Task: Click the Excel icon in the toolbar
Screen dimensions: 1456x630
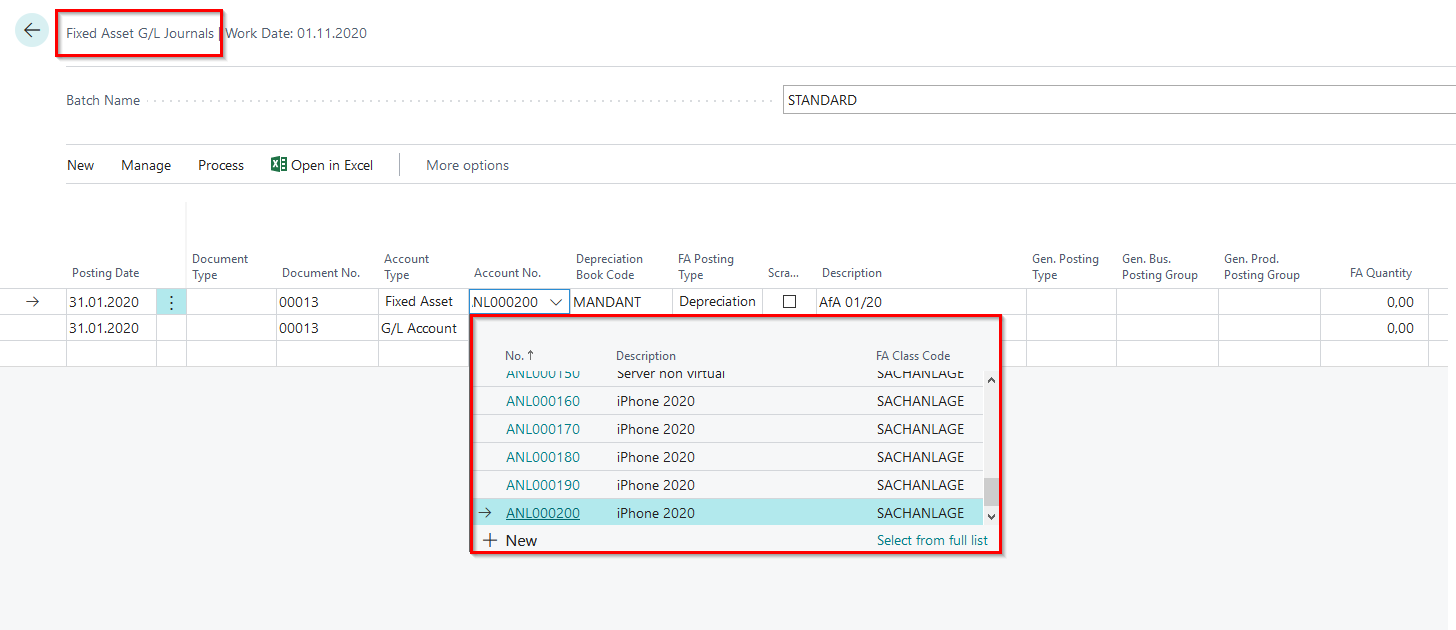Action: (x=279, y=165)
